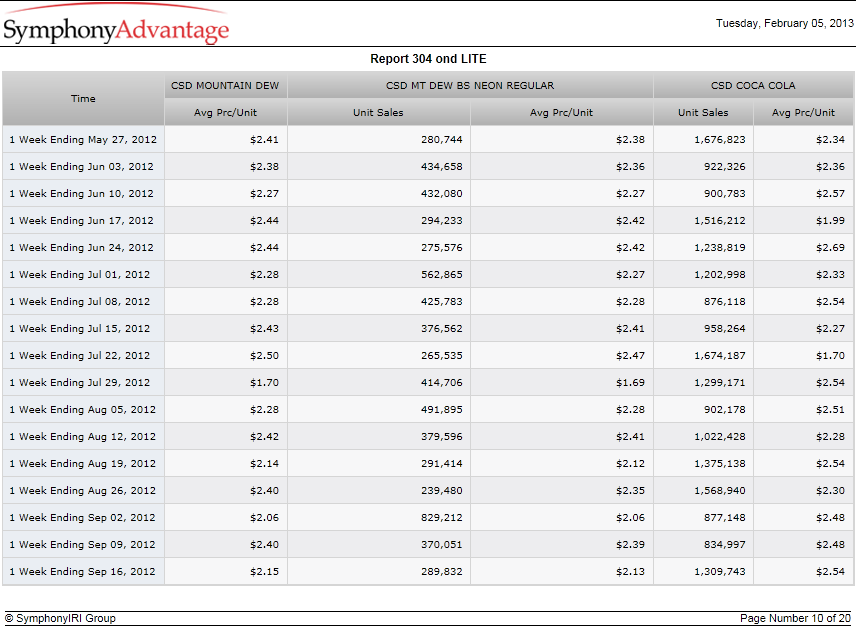The image size is (856, 631).
Task: Select the Mountain Dew price $2.50
Action: (264, 355)
